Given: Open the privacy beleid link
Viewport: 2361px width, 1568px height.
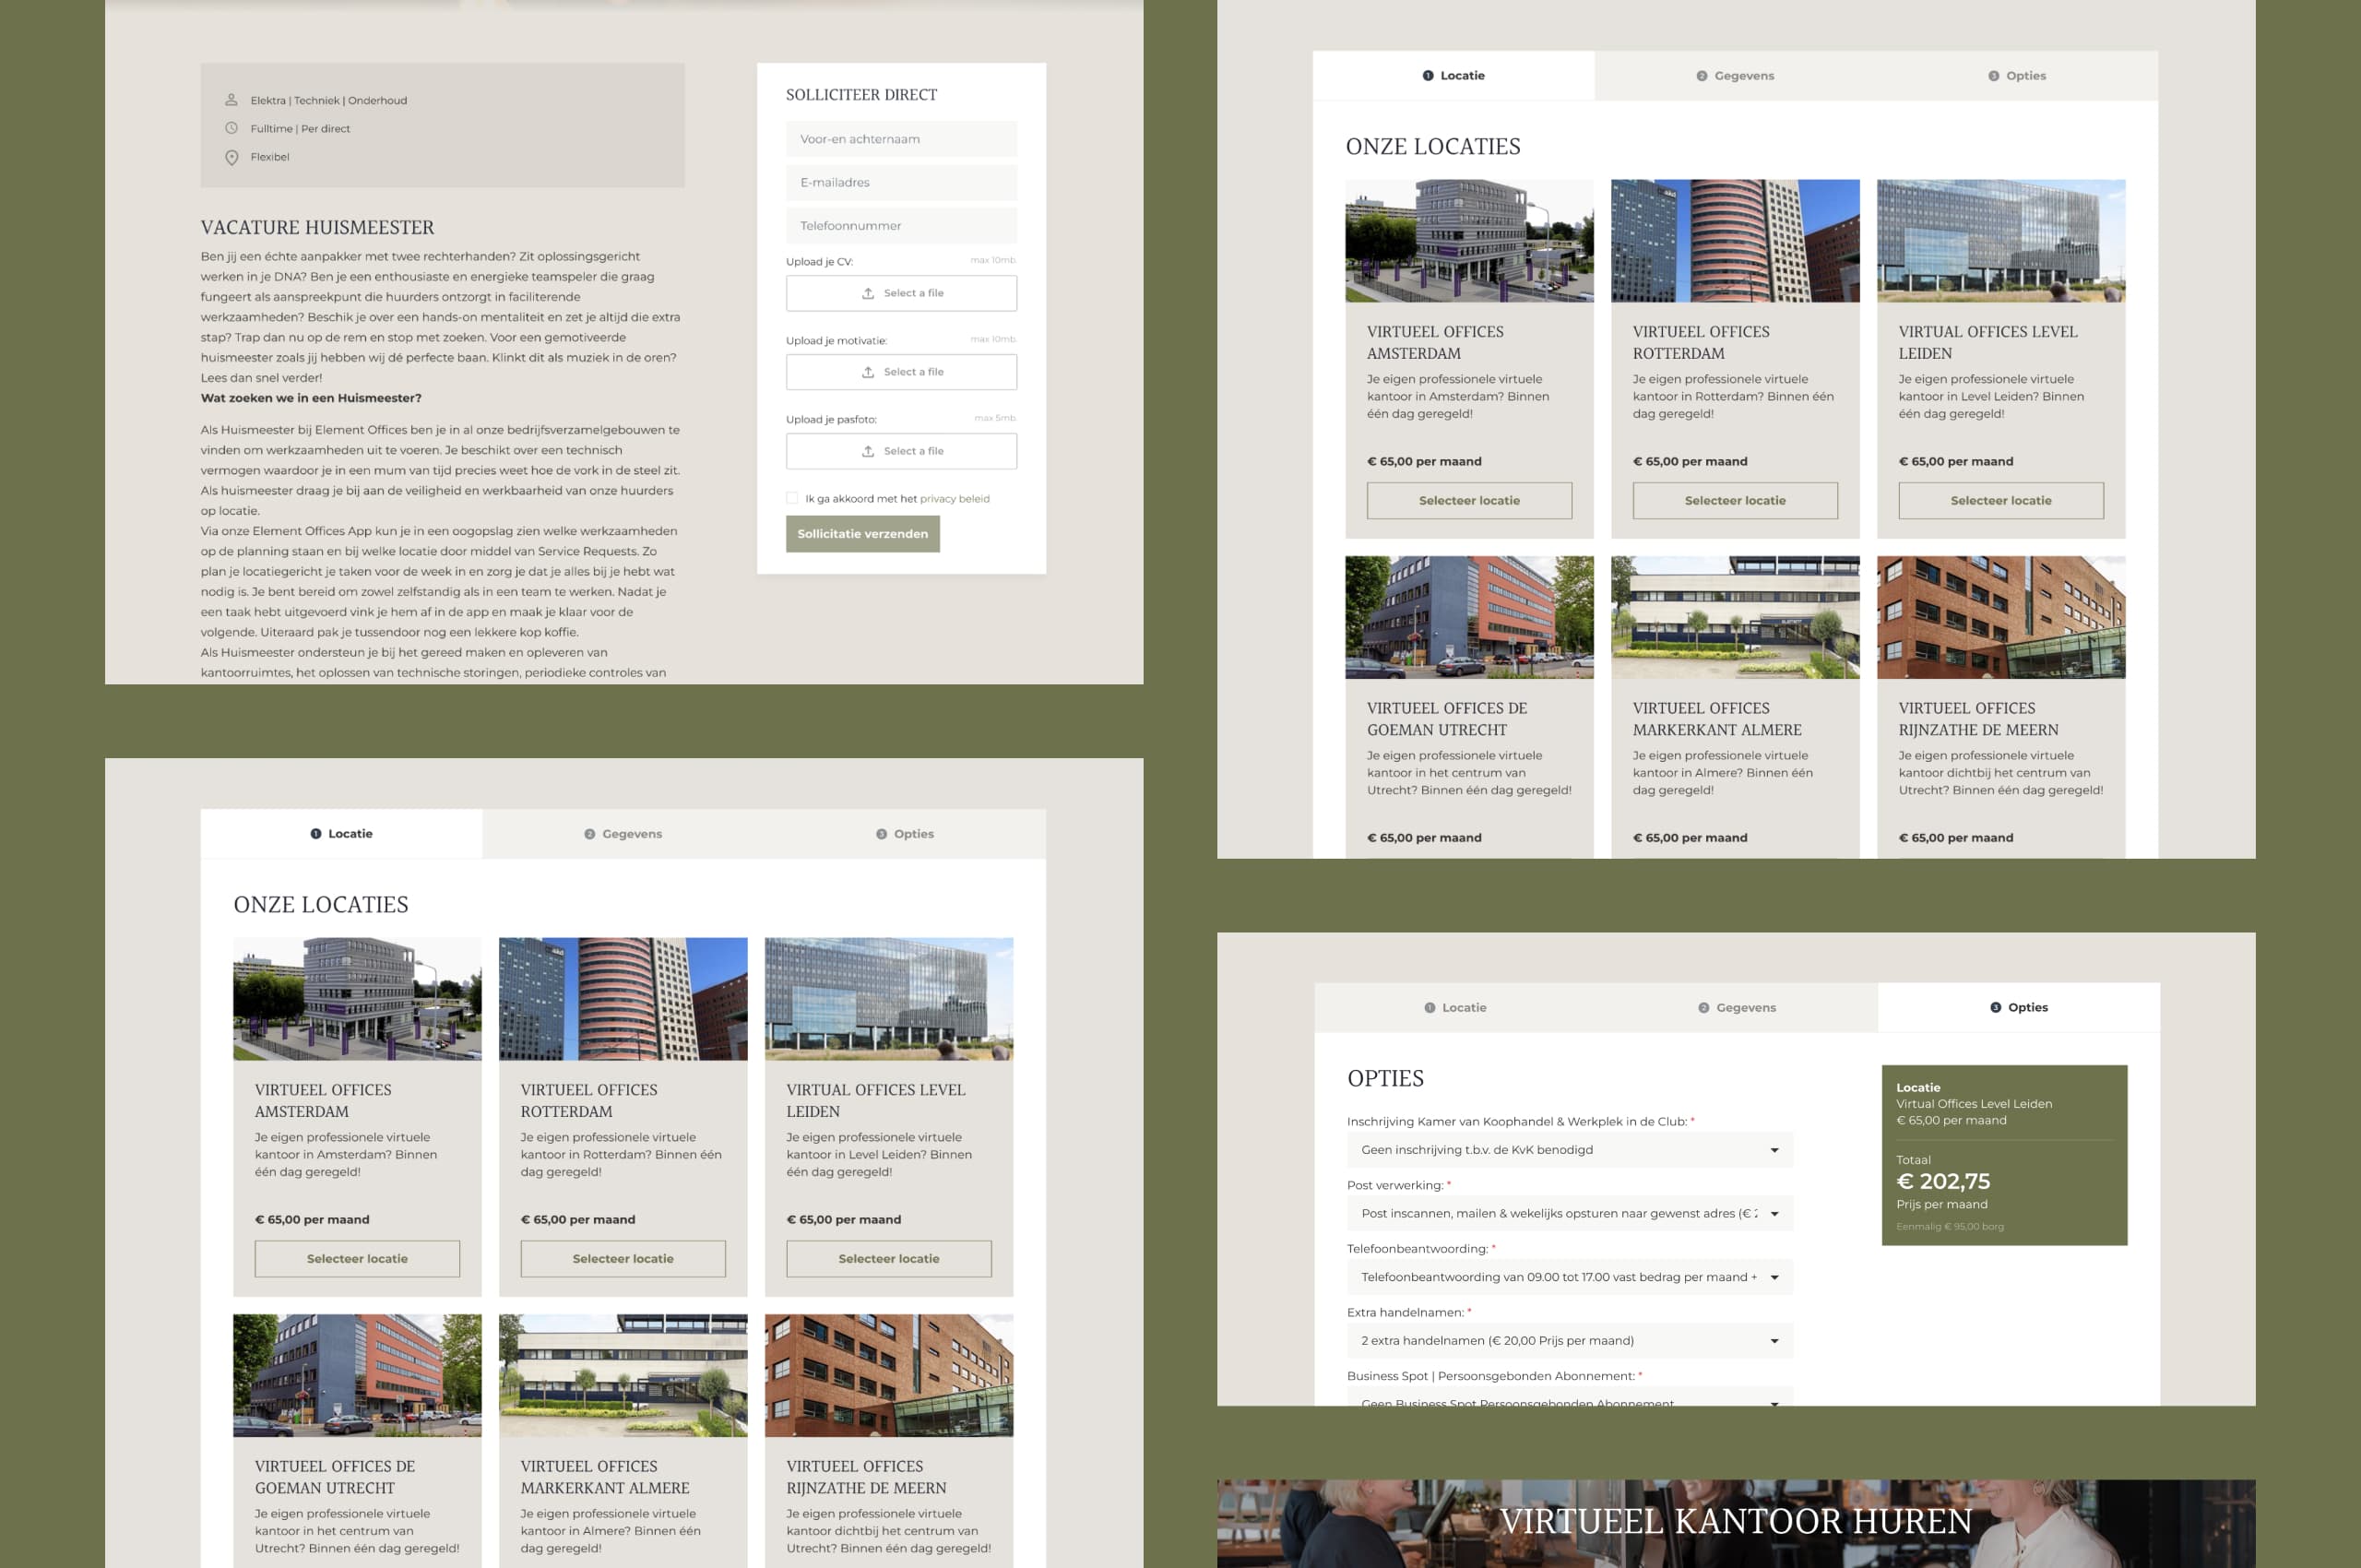Looking at the screenshot, I should pyautogui.click(x=954, y=498).
